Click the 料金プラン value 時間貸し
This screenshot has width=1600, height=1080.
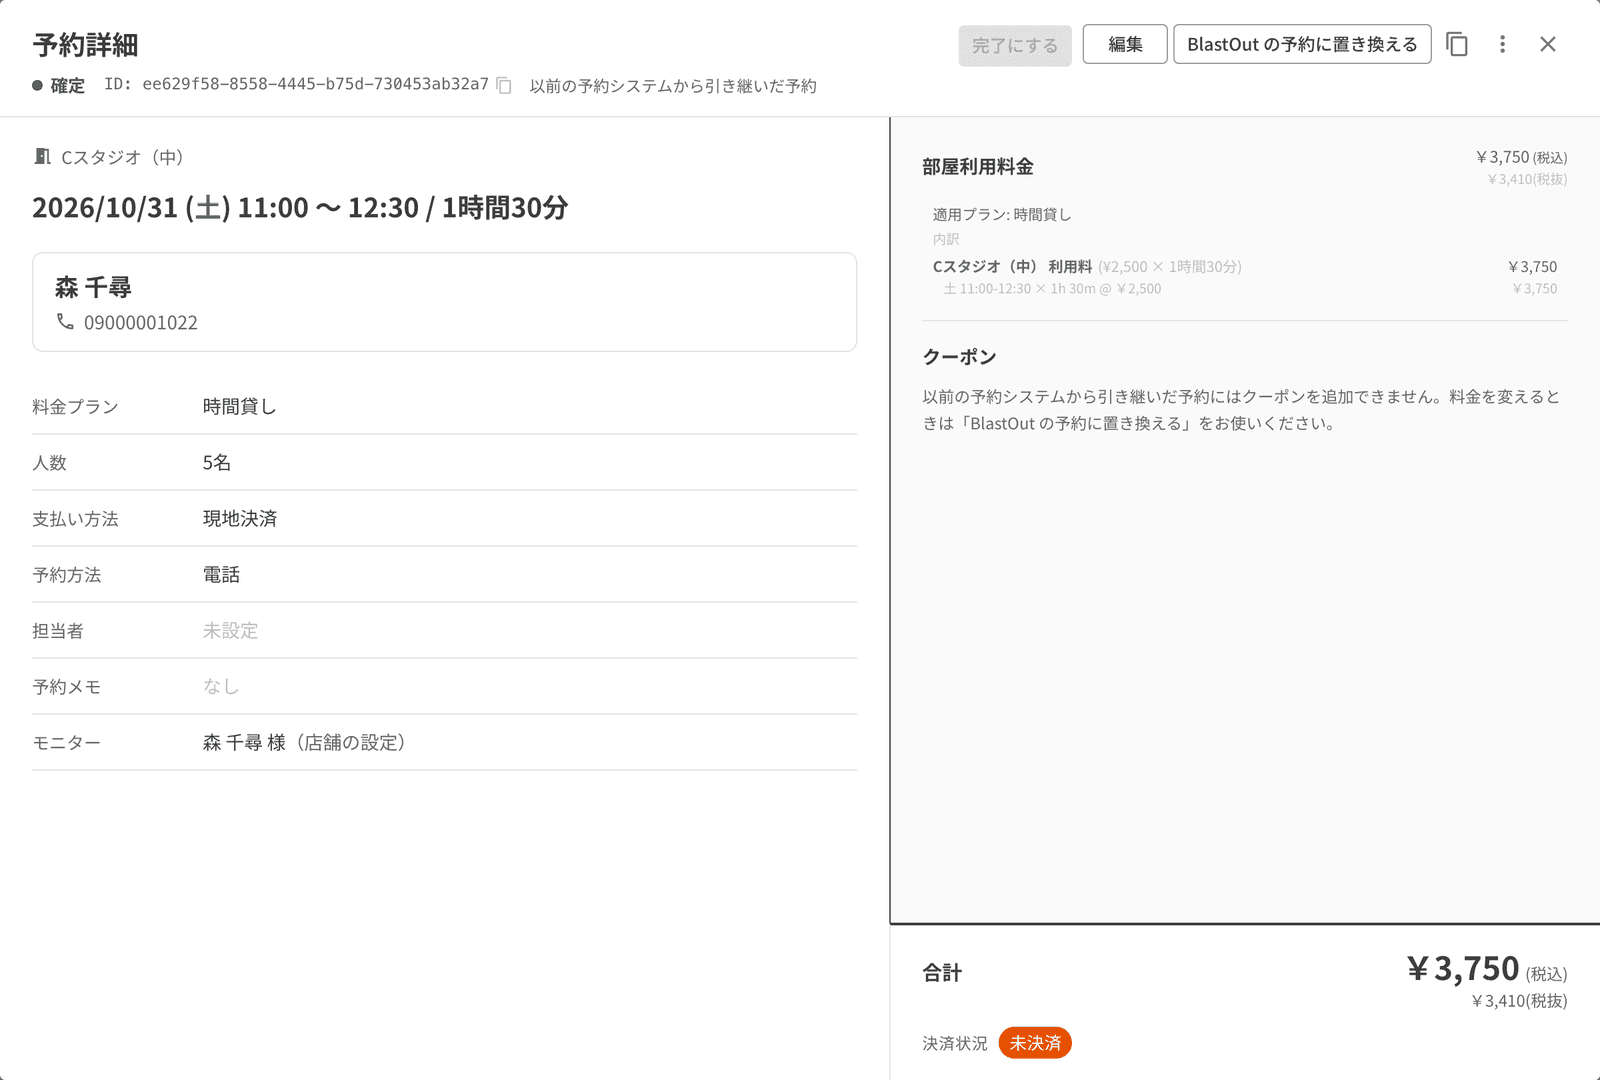pos(240,406)
